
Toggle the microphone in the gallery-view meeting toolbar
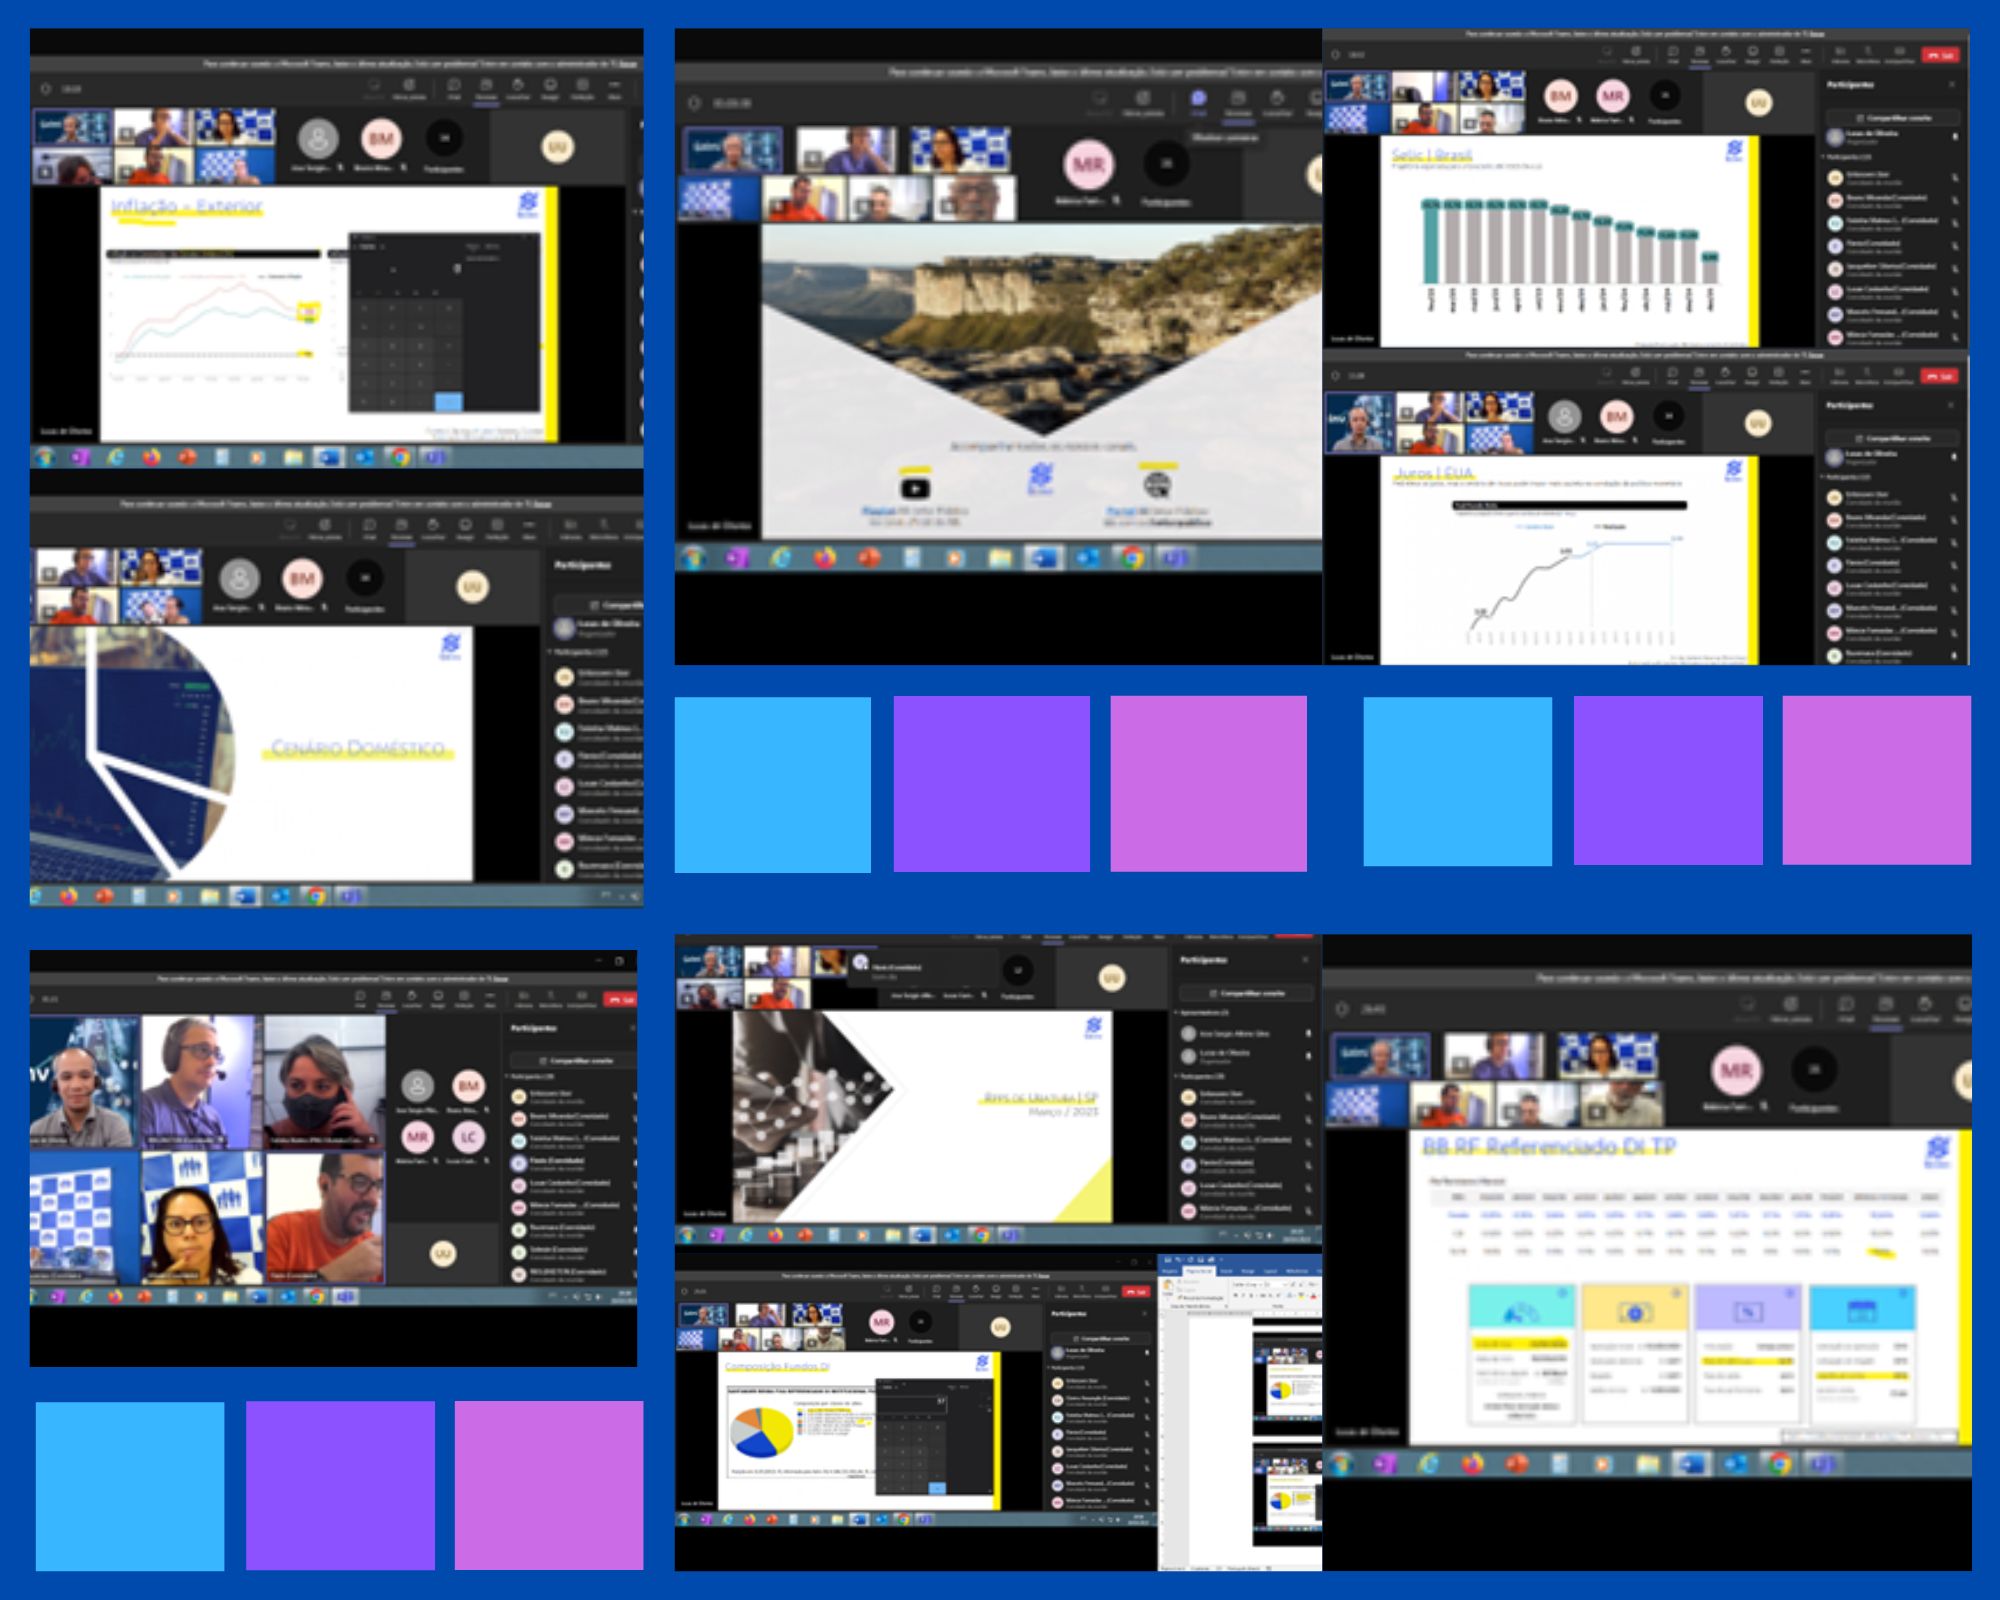click(x=551, y=998)
